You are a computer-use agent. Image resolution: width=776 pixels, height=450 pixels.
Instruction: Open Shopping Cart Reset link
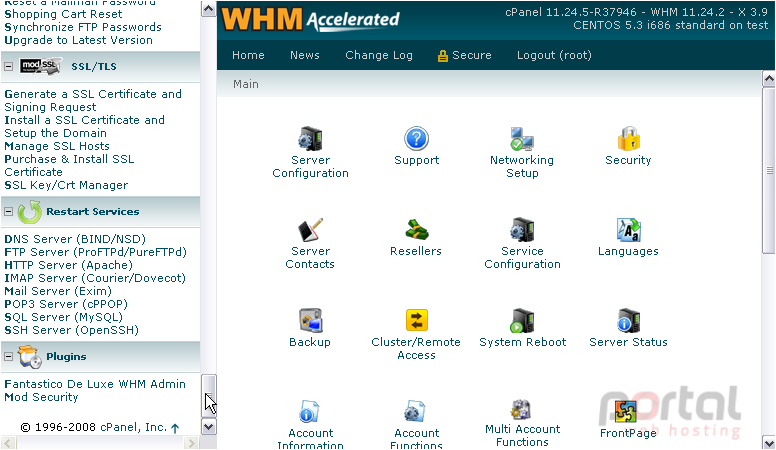(x=63, y=14)
